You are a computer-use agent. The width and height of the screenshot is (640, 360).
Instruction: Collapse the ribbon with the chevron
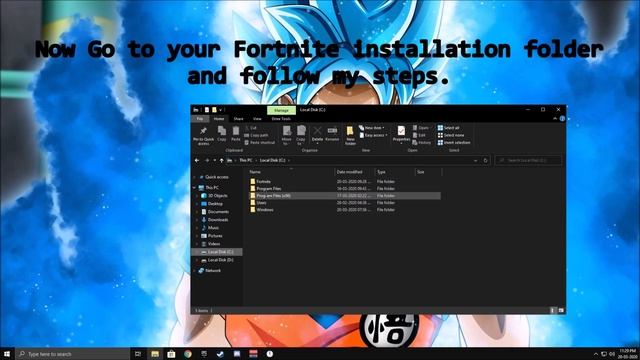pyautogui.click(x=555, y=119)
